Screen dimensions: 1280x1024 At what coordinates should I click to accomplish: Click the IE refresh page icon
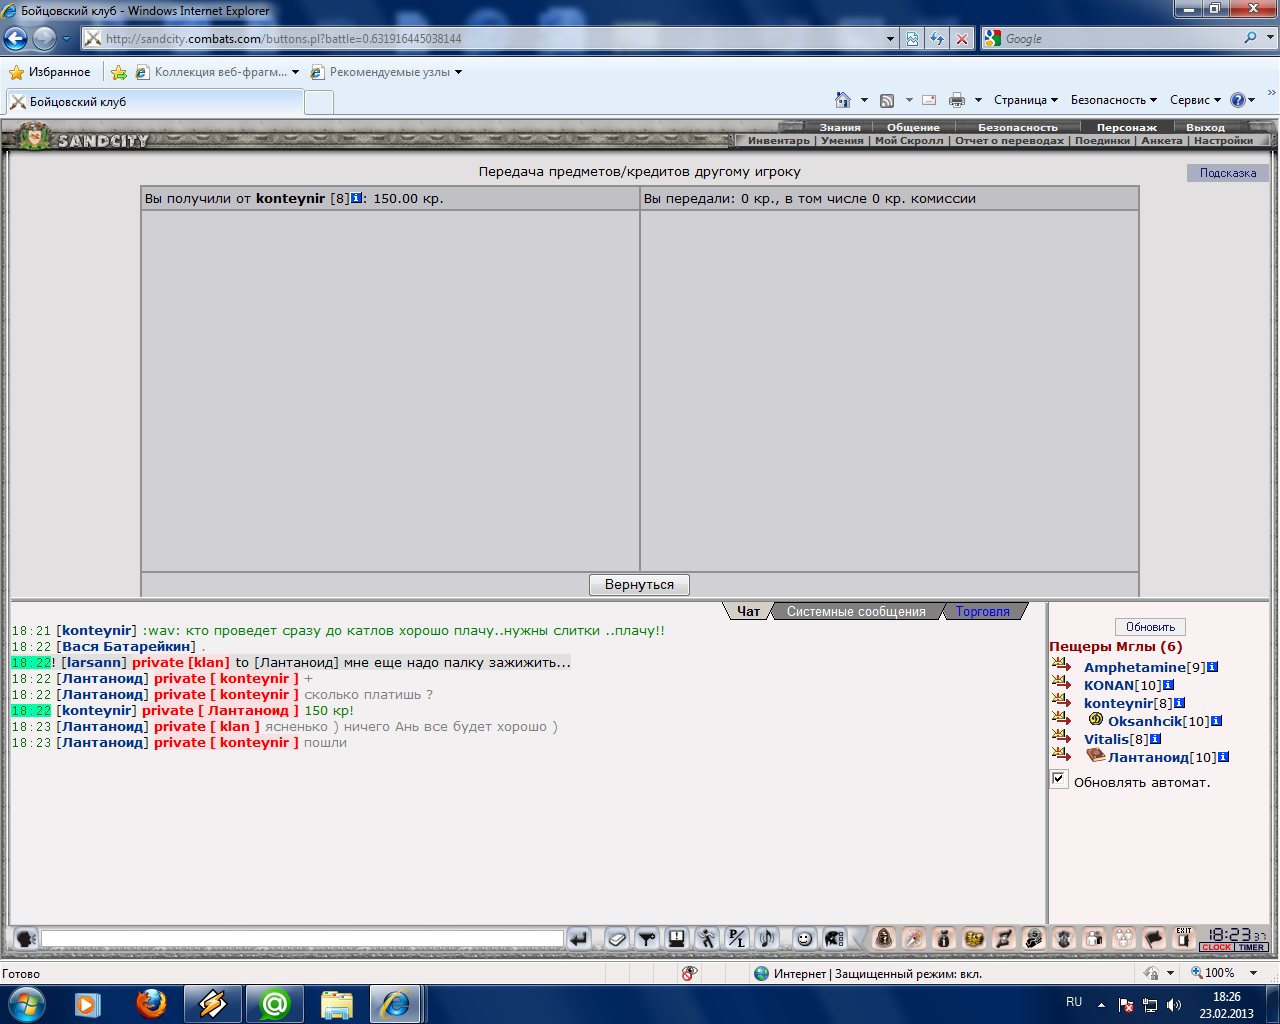(937, 38)
